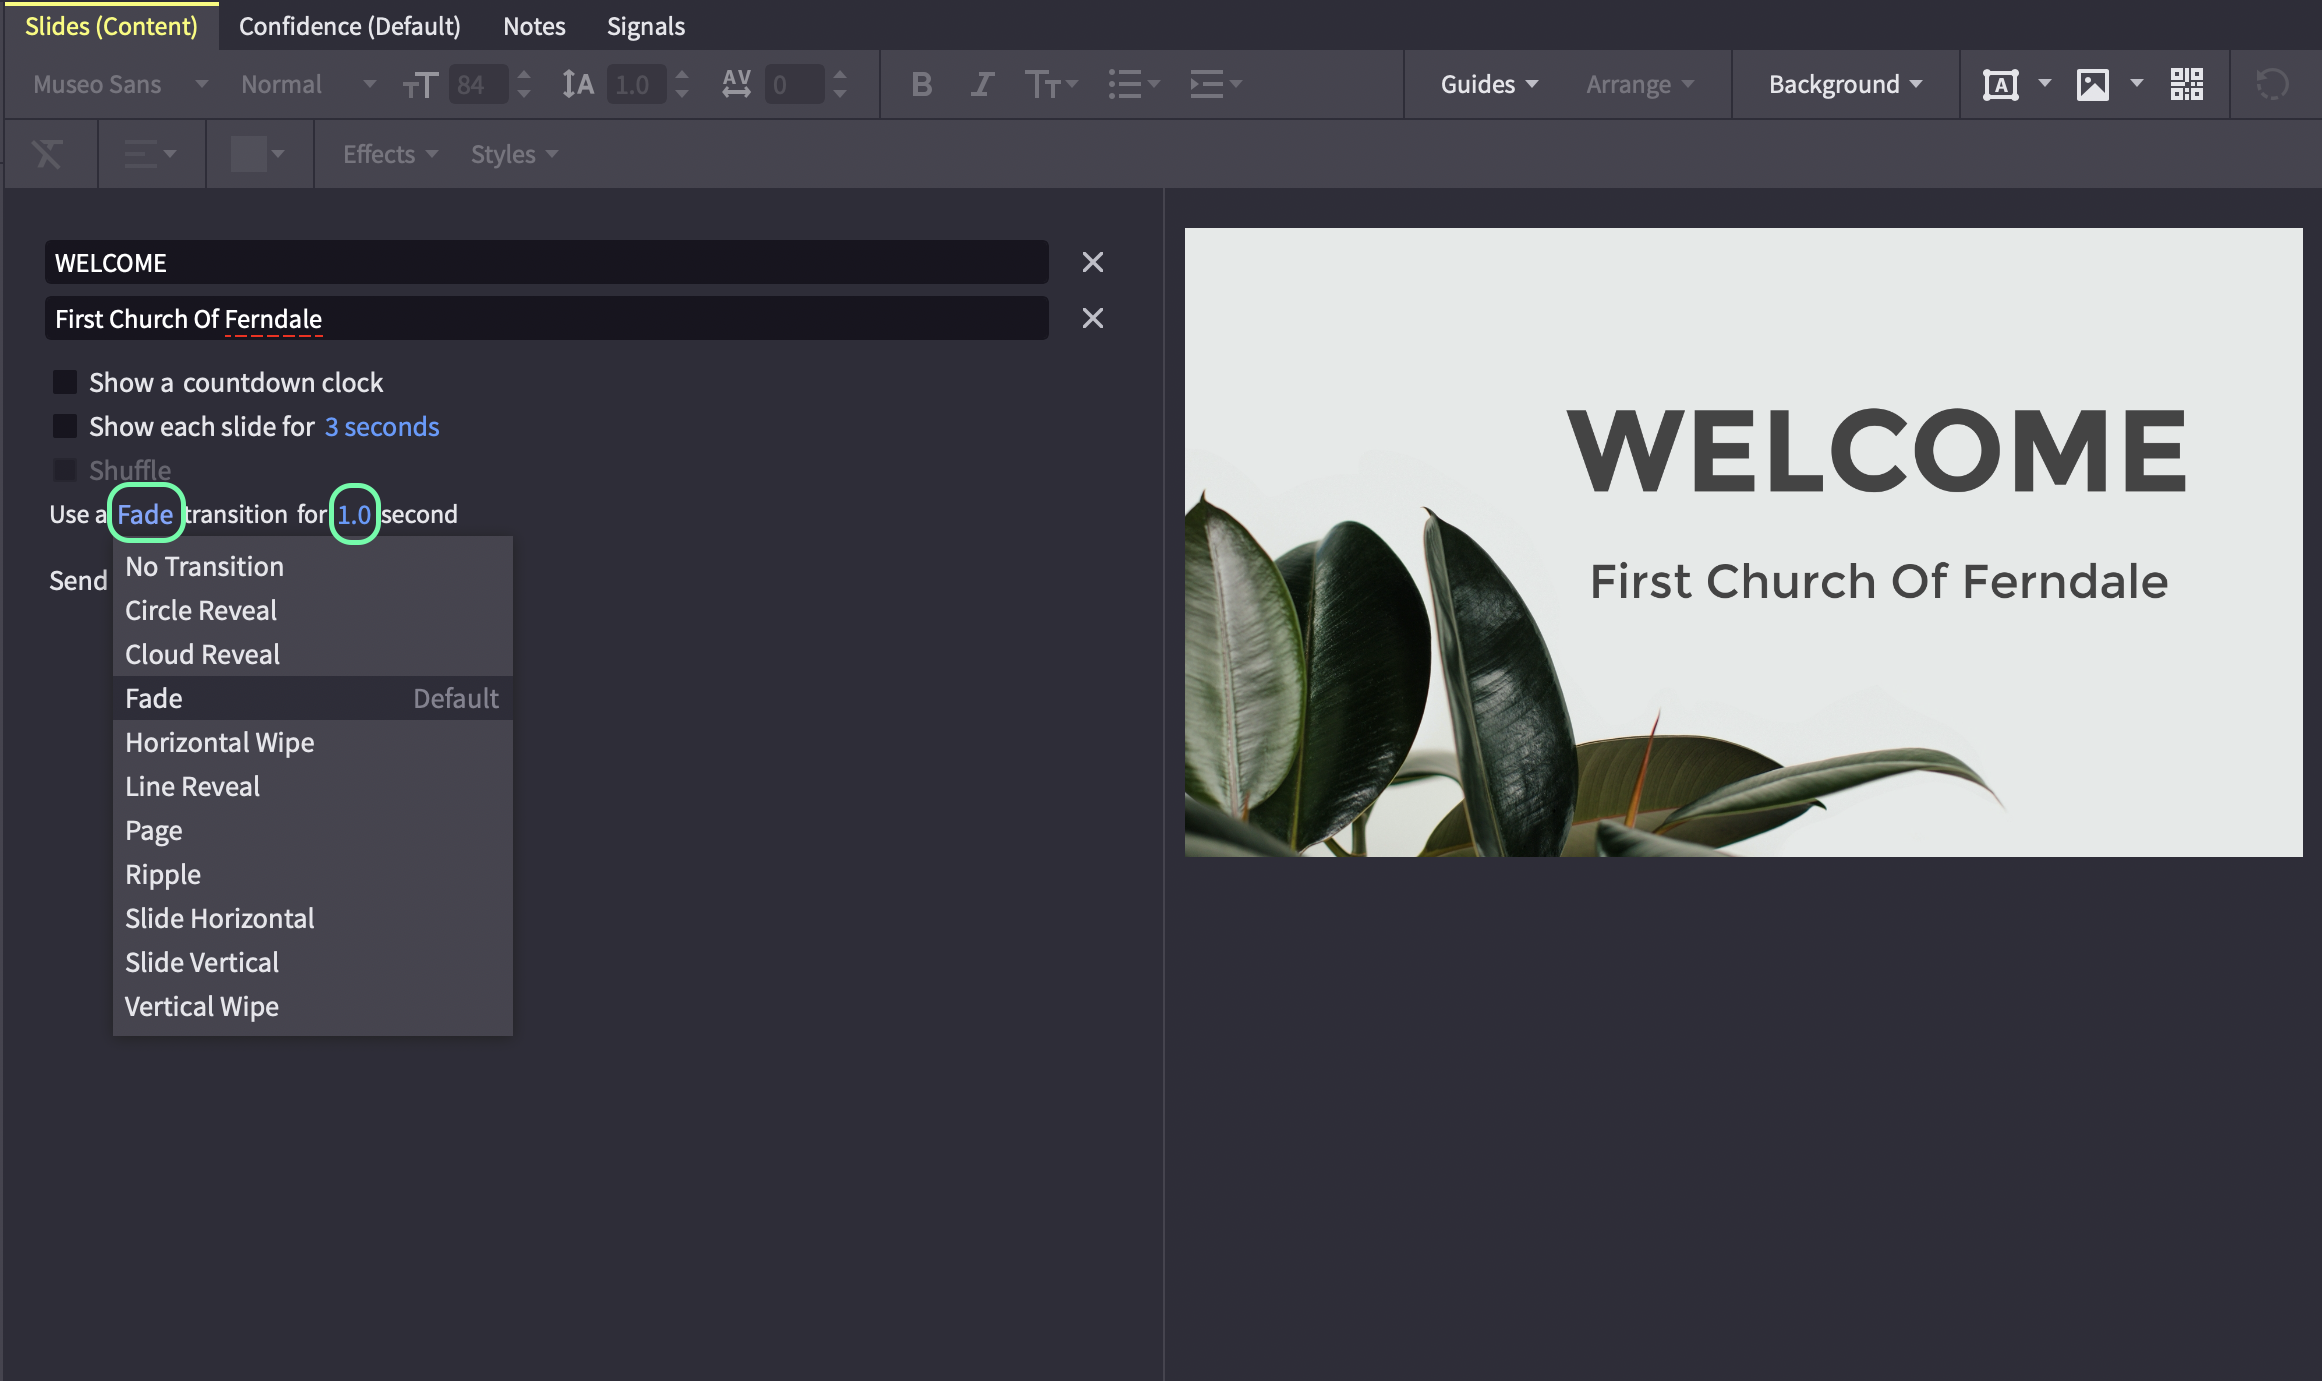Open the text fill color swatch
Screen dimensions: 2322x1381
(x=257, y=155)
